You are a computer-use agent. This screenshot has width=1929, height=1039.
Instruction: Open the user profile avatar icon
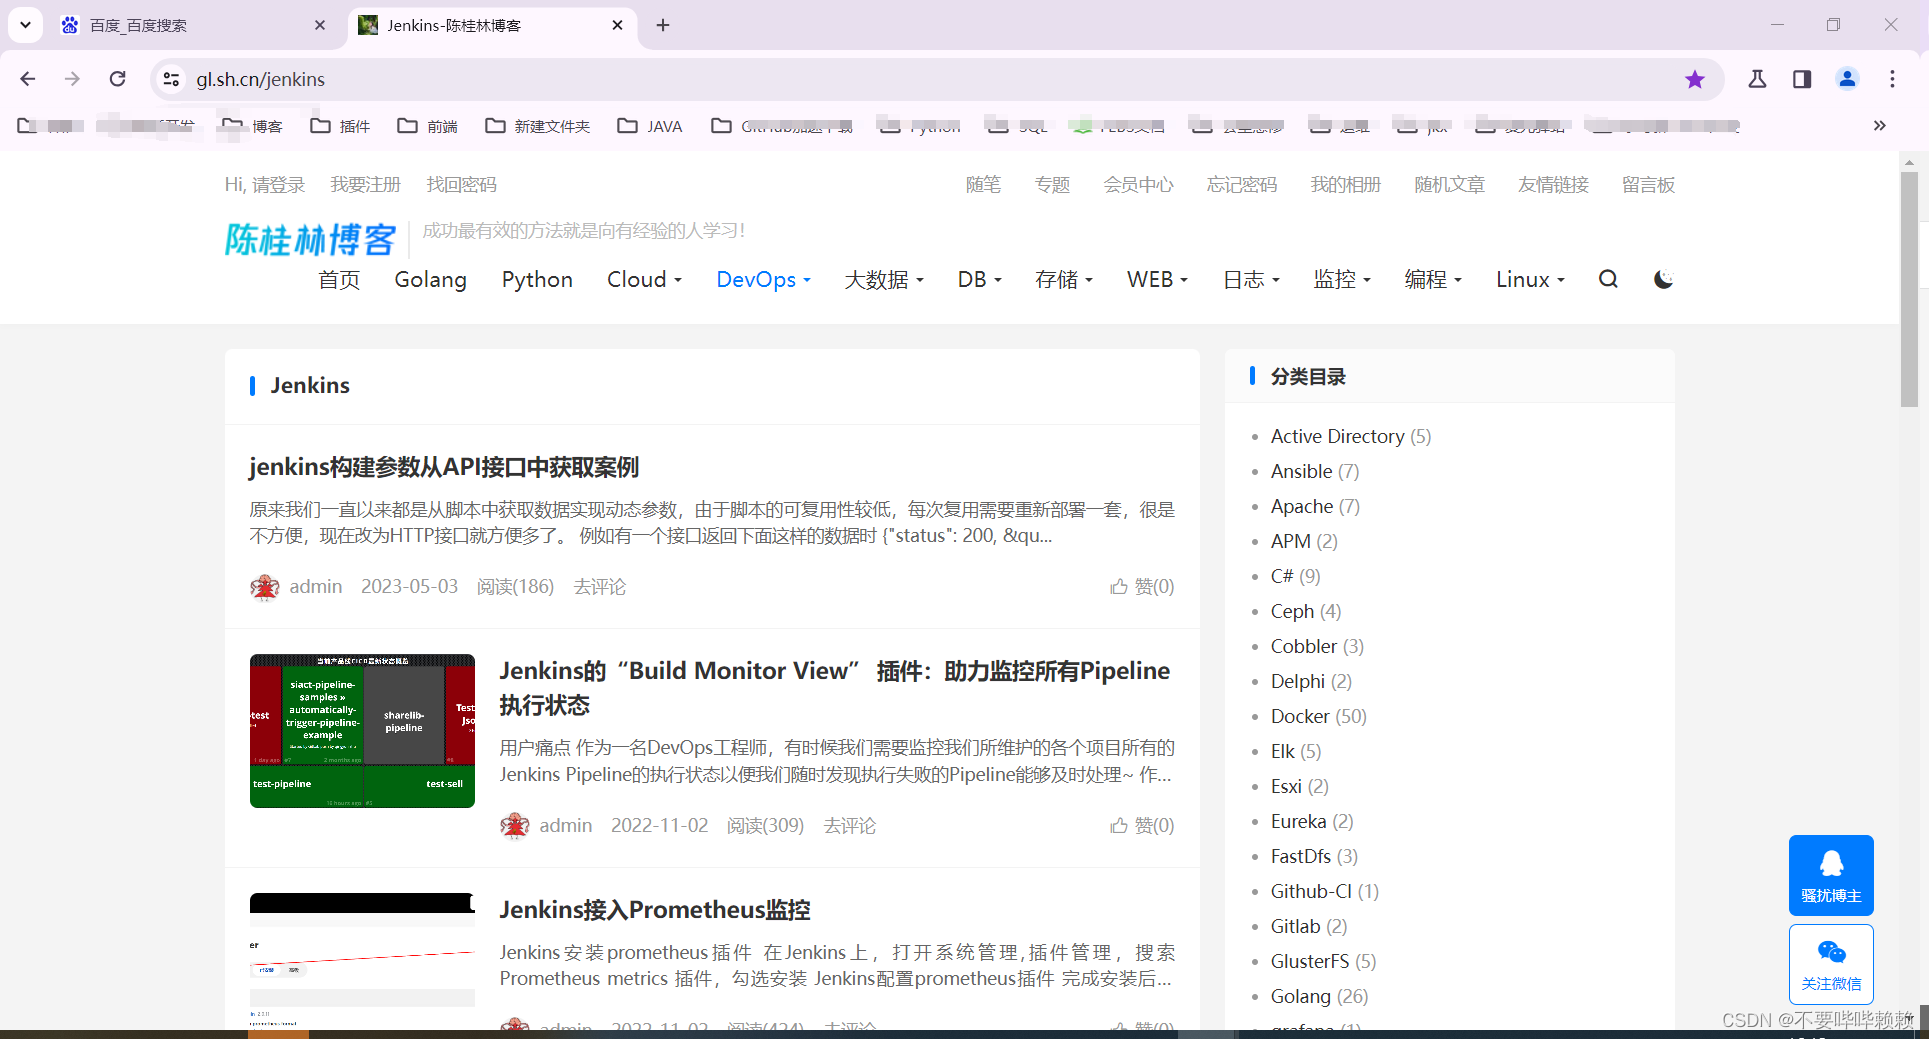pos(1847,79)
